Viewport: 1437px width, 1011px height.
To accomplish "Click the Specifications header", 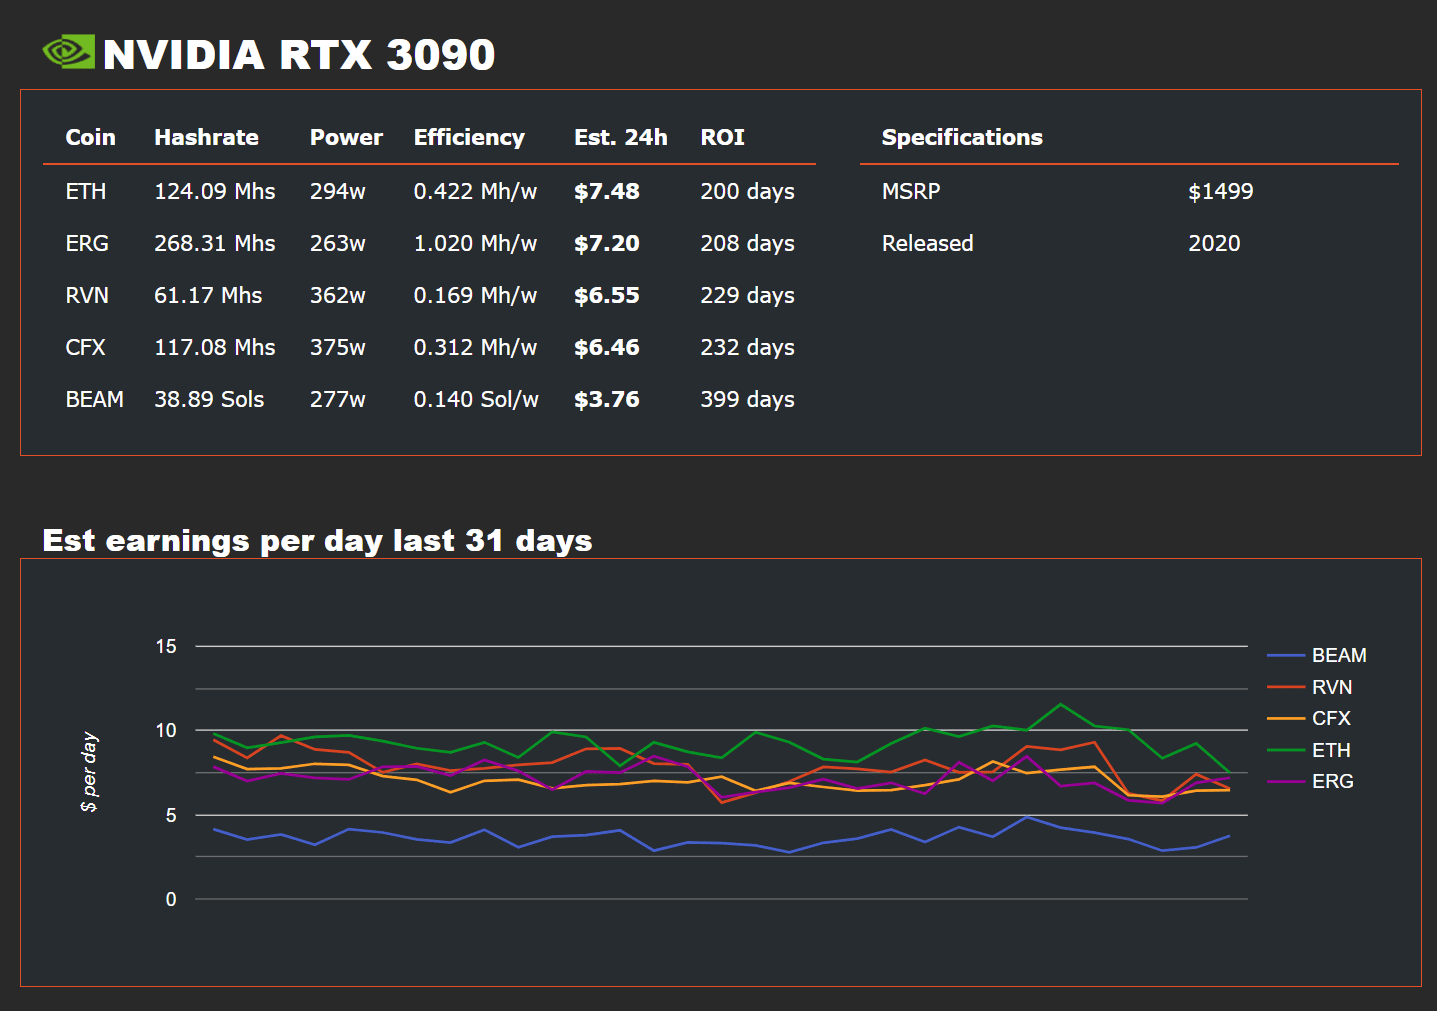I will tap(962, 138).
